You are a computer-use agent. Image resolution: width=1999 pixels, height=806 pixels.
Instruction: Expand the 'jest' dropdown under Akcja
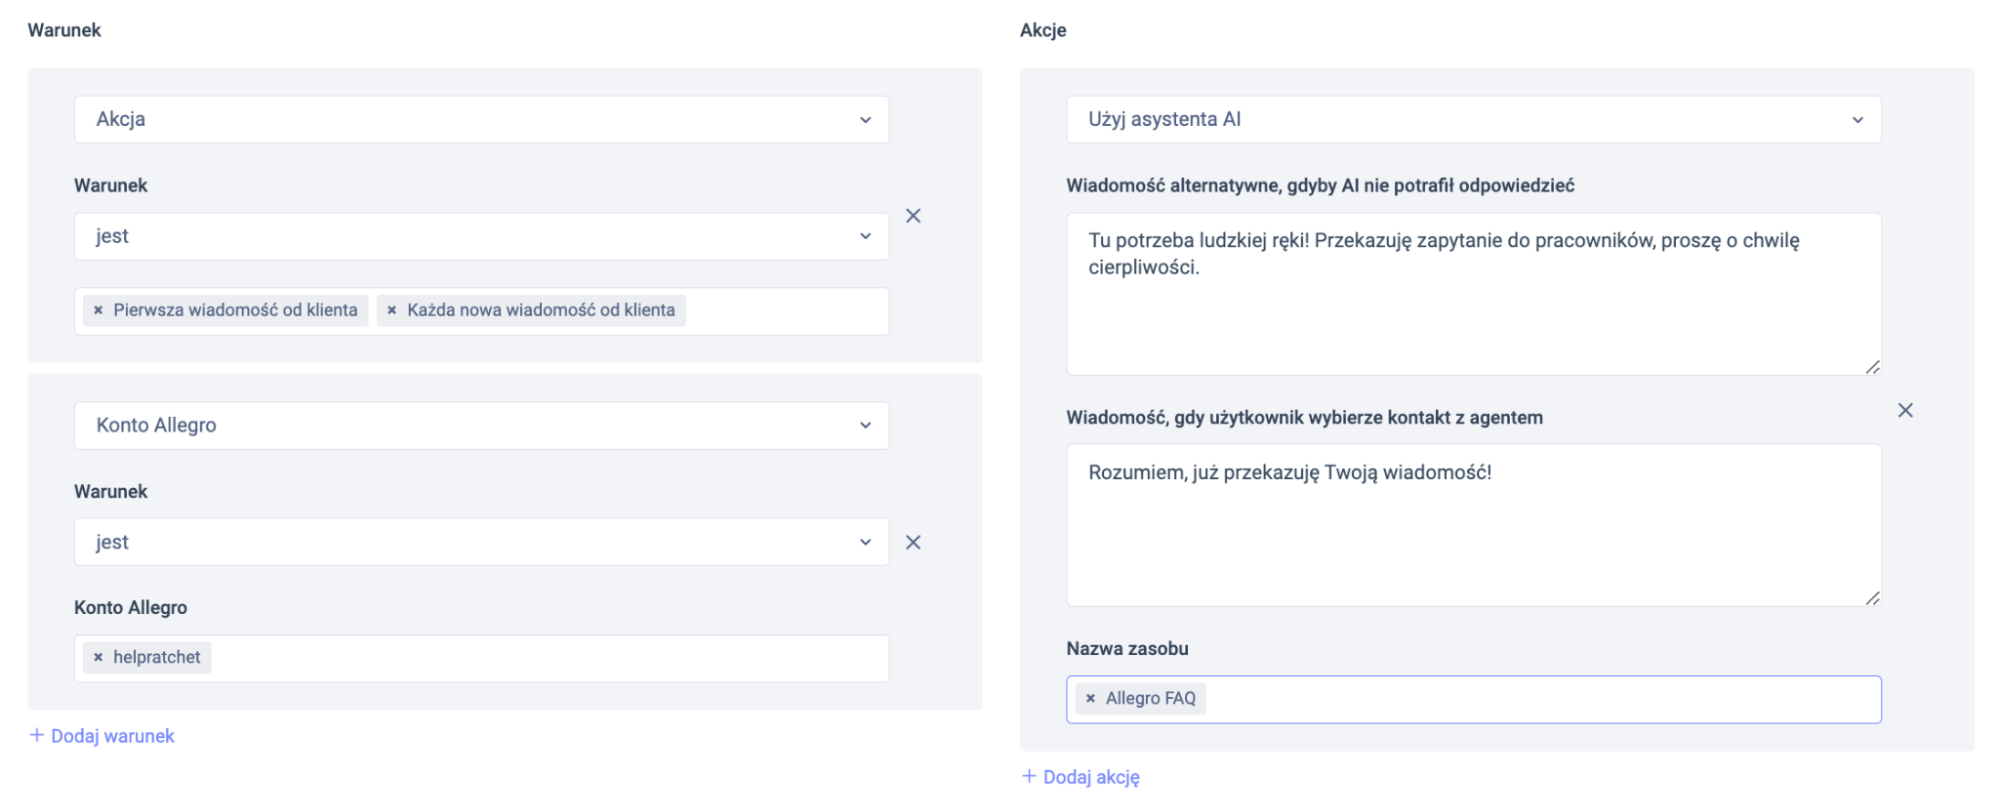point(481,236)
